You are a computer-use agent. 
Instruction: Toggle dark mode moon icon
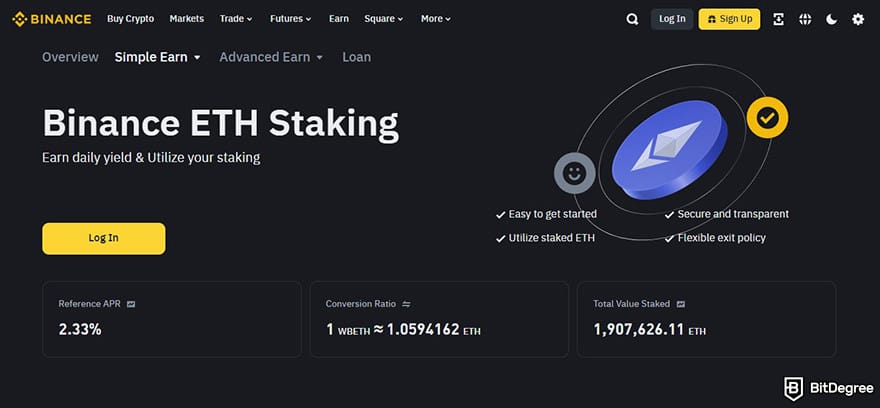point(832,19)
